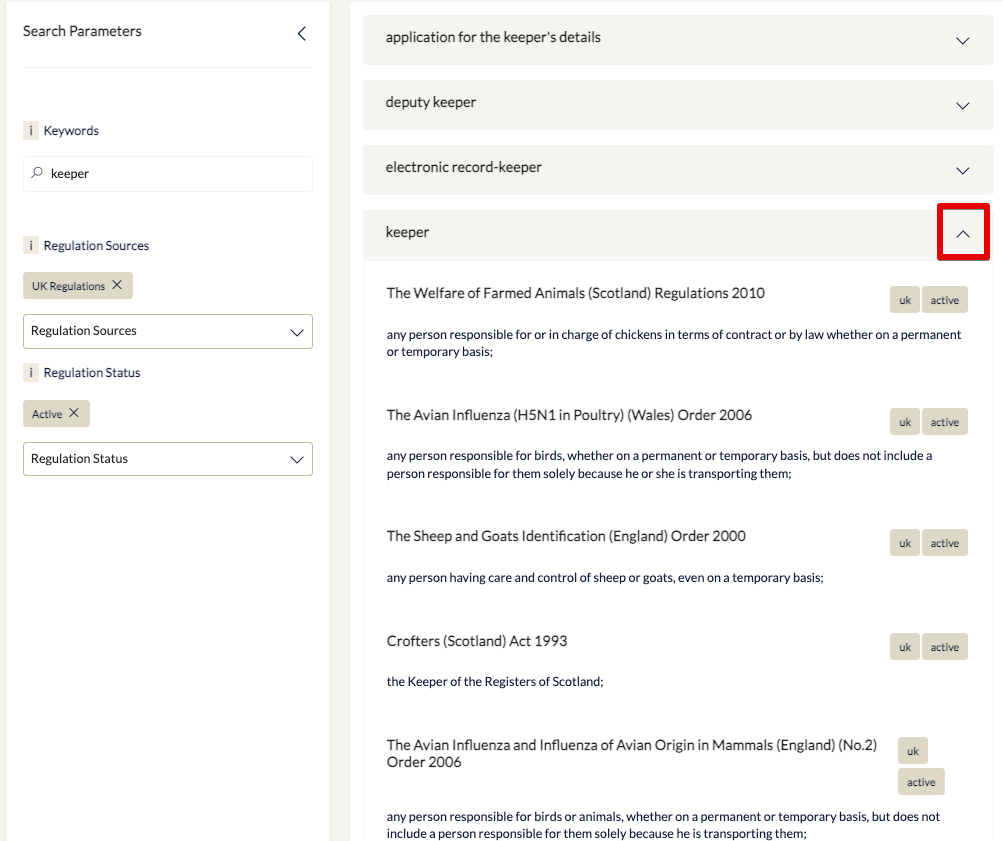This screenshot has height=841, width=1003.
Task: Click uk tag for Welfare of Farmed Animals regulation
Action: [x=904, y=300]
